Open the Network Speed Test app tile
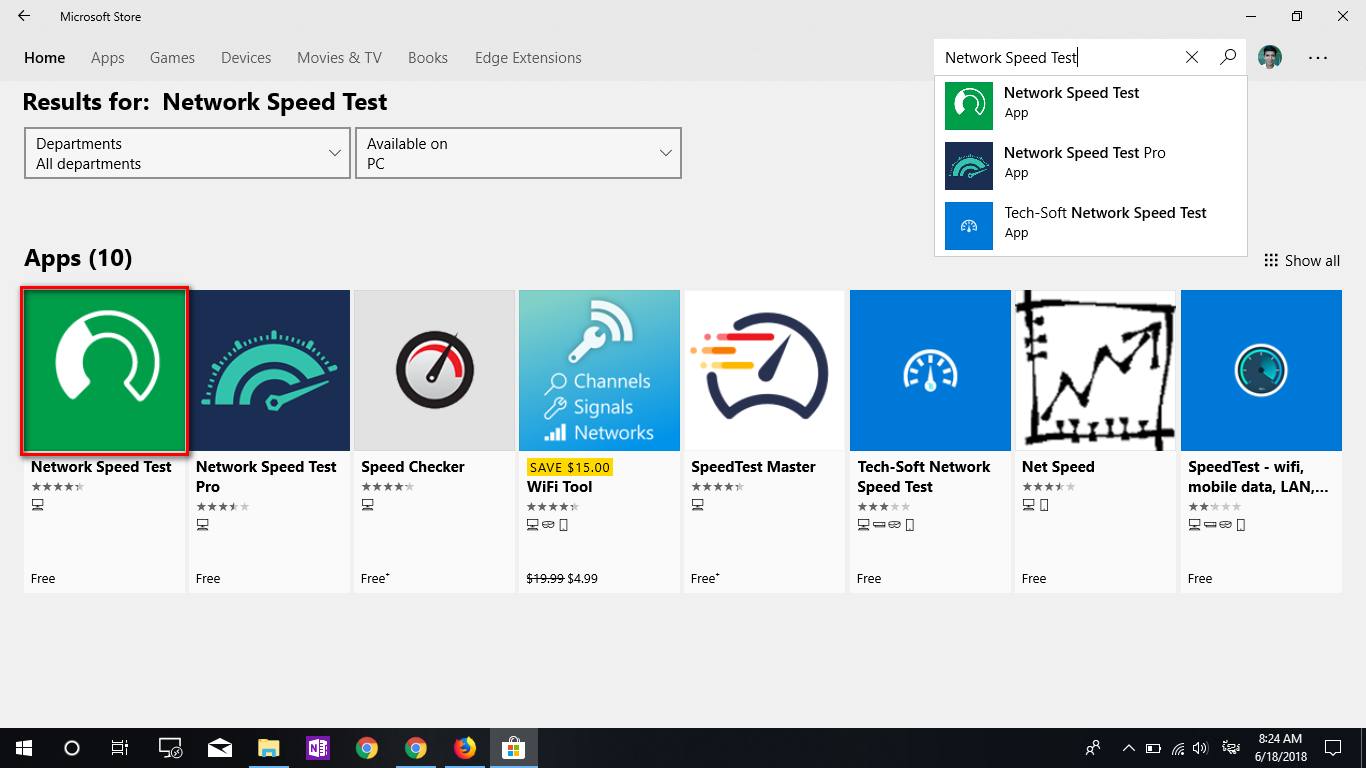 [x=104, y=369]
